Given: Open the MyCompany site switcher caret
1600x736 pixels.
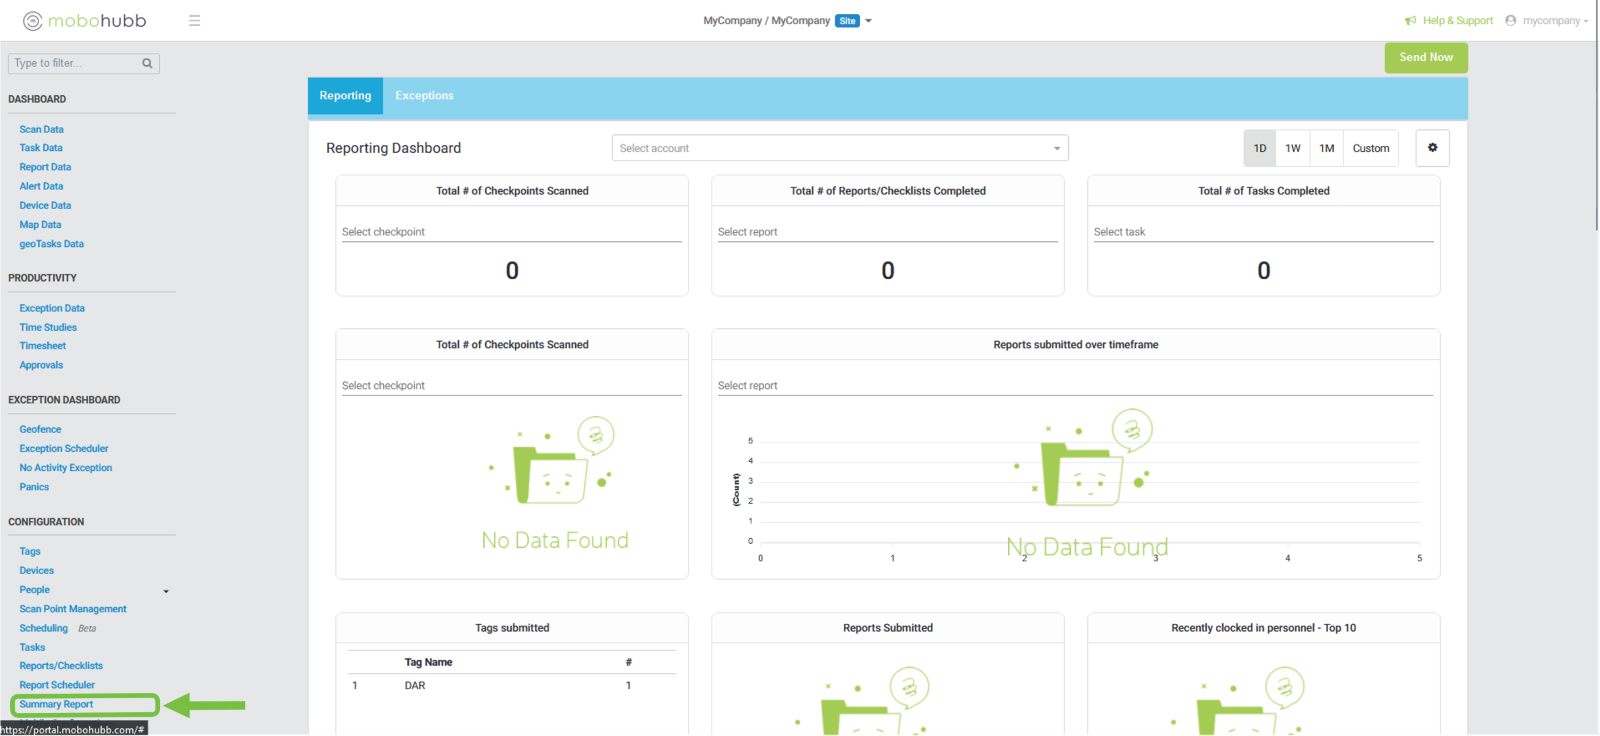Looking at the screenshot, I should [868, 21].
